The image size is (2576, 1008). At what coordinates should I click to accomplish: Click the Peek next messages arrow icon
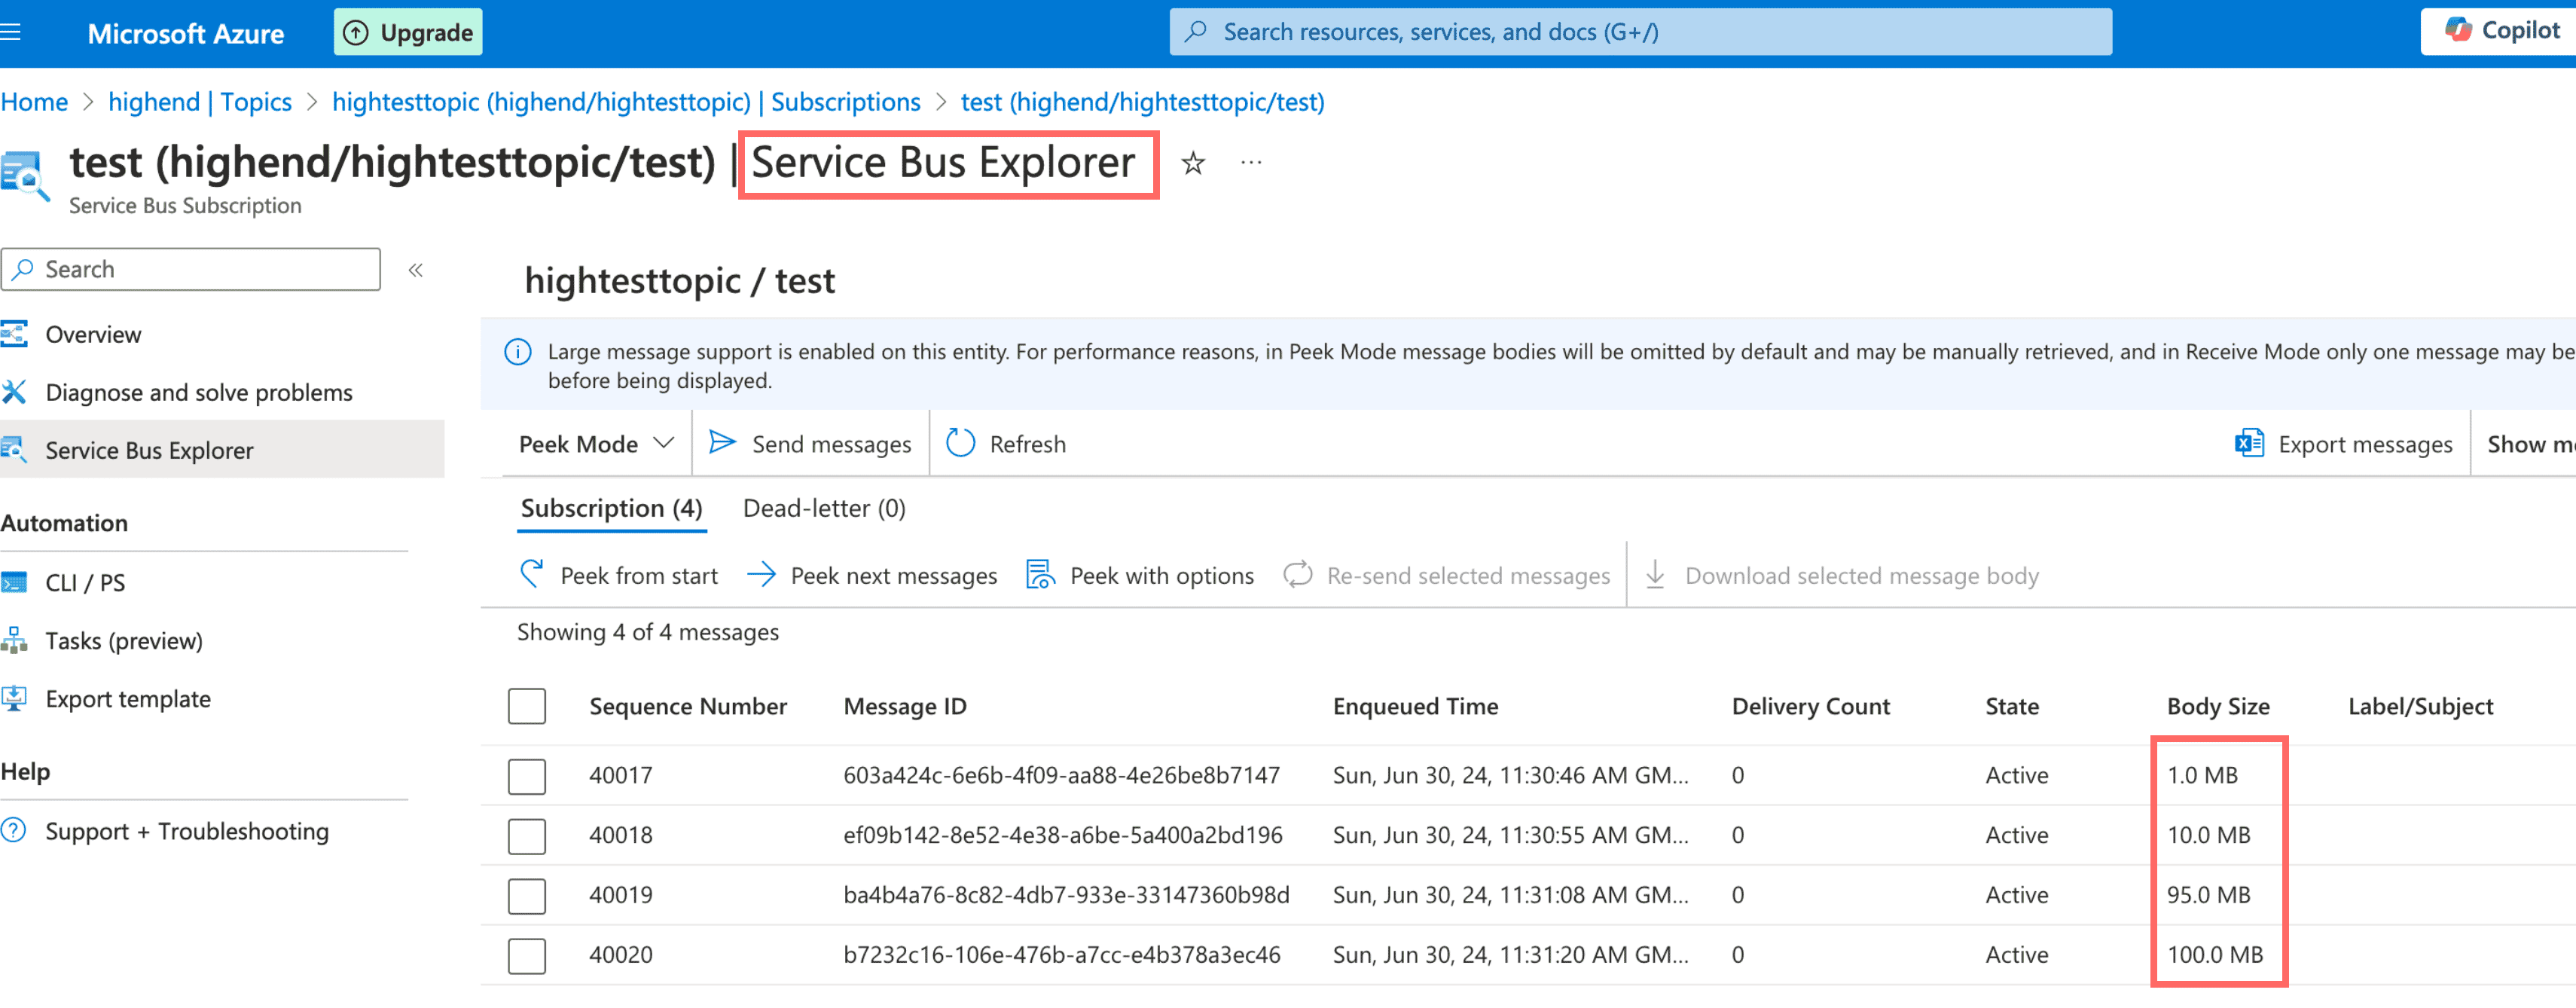(761, 574)
